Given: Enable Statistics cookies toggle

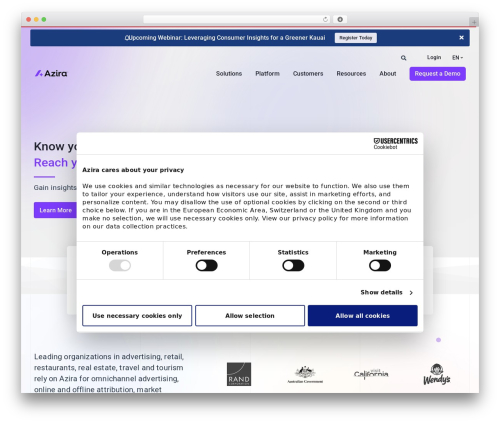Looking at the screenshot, I should pyautogui.click(x=293, y=266).
